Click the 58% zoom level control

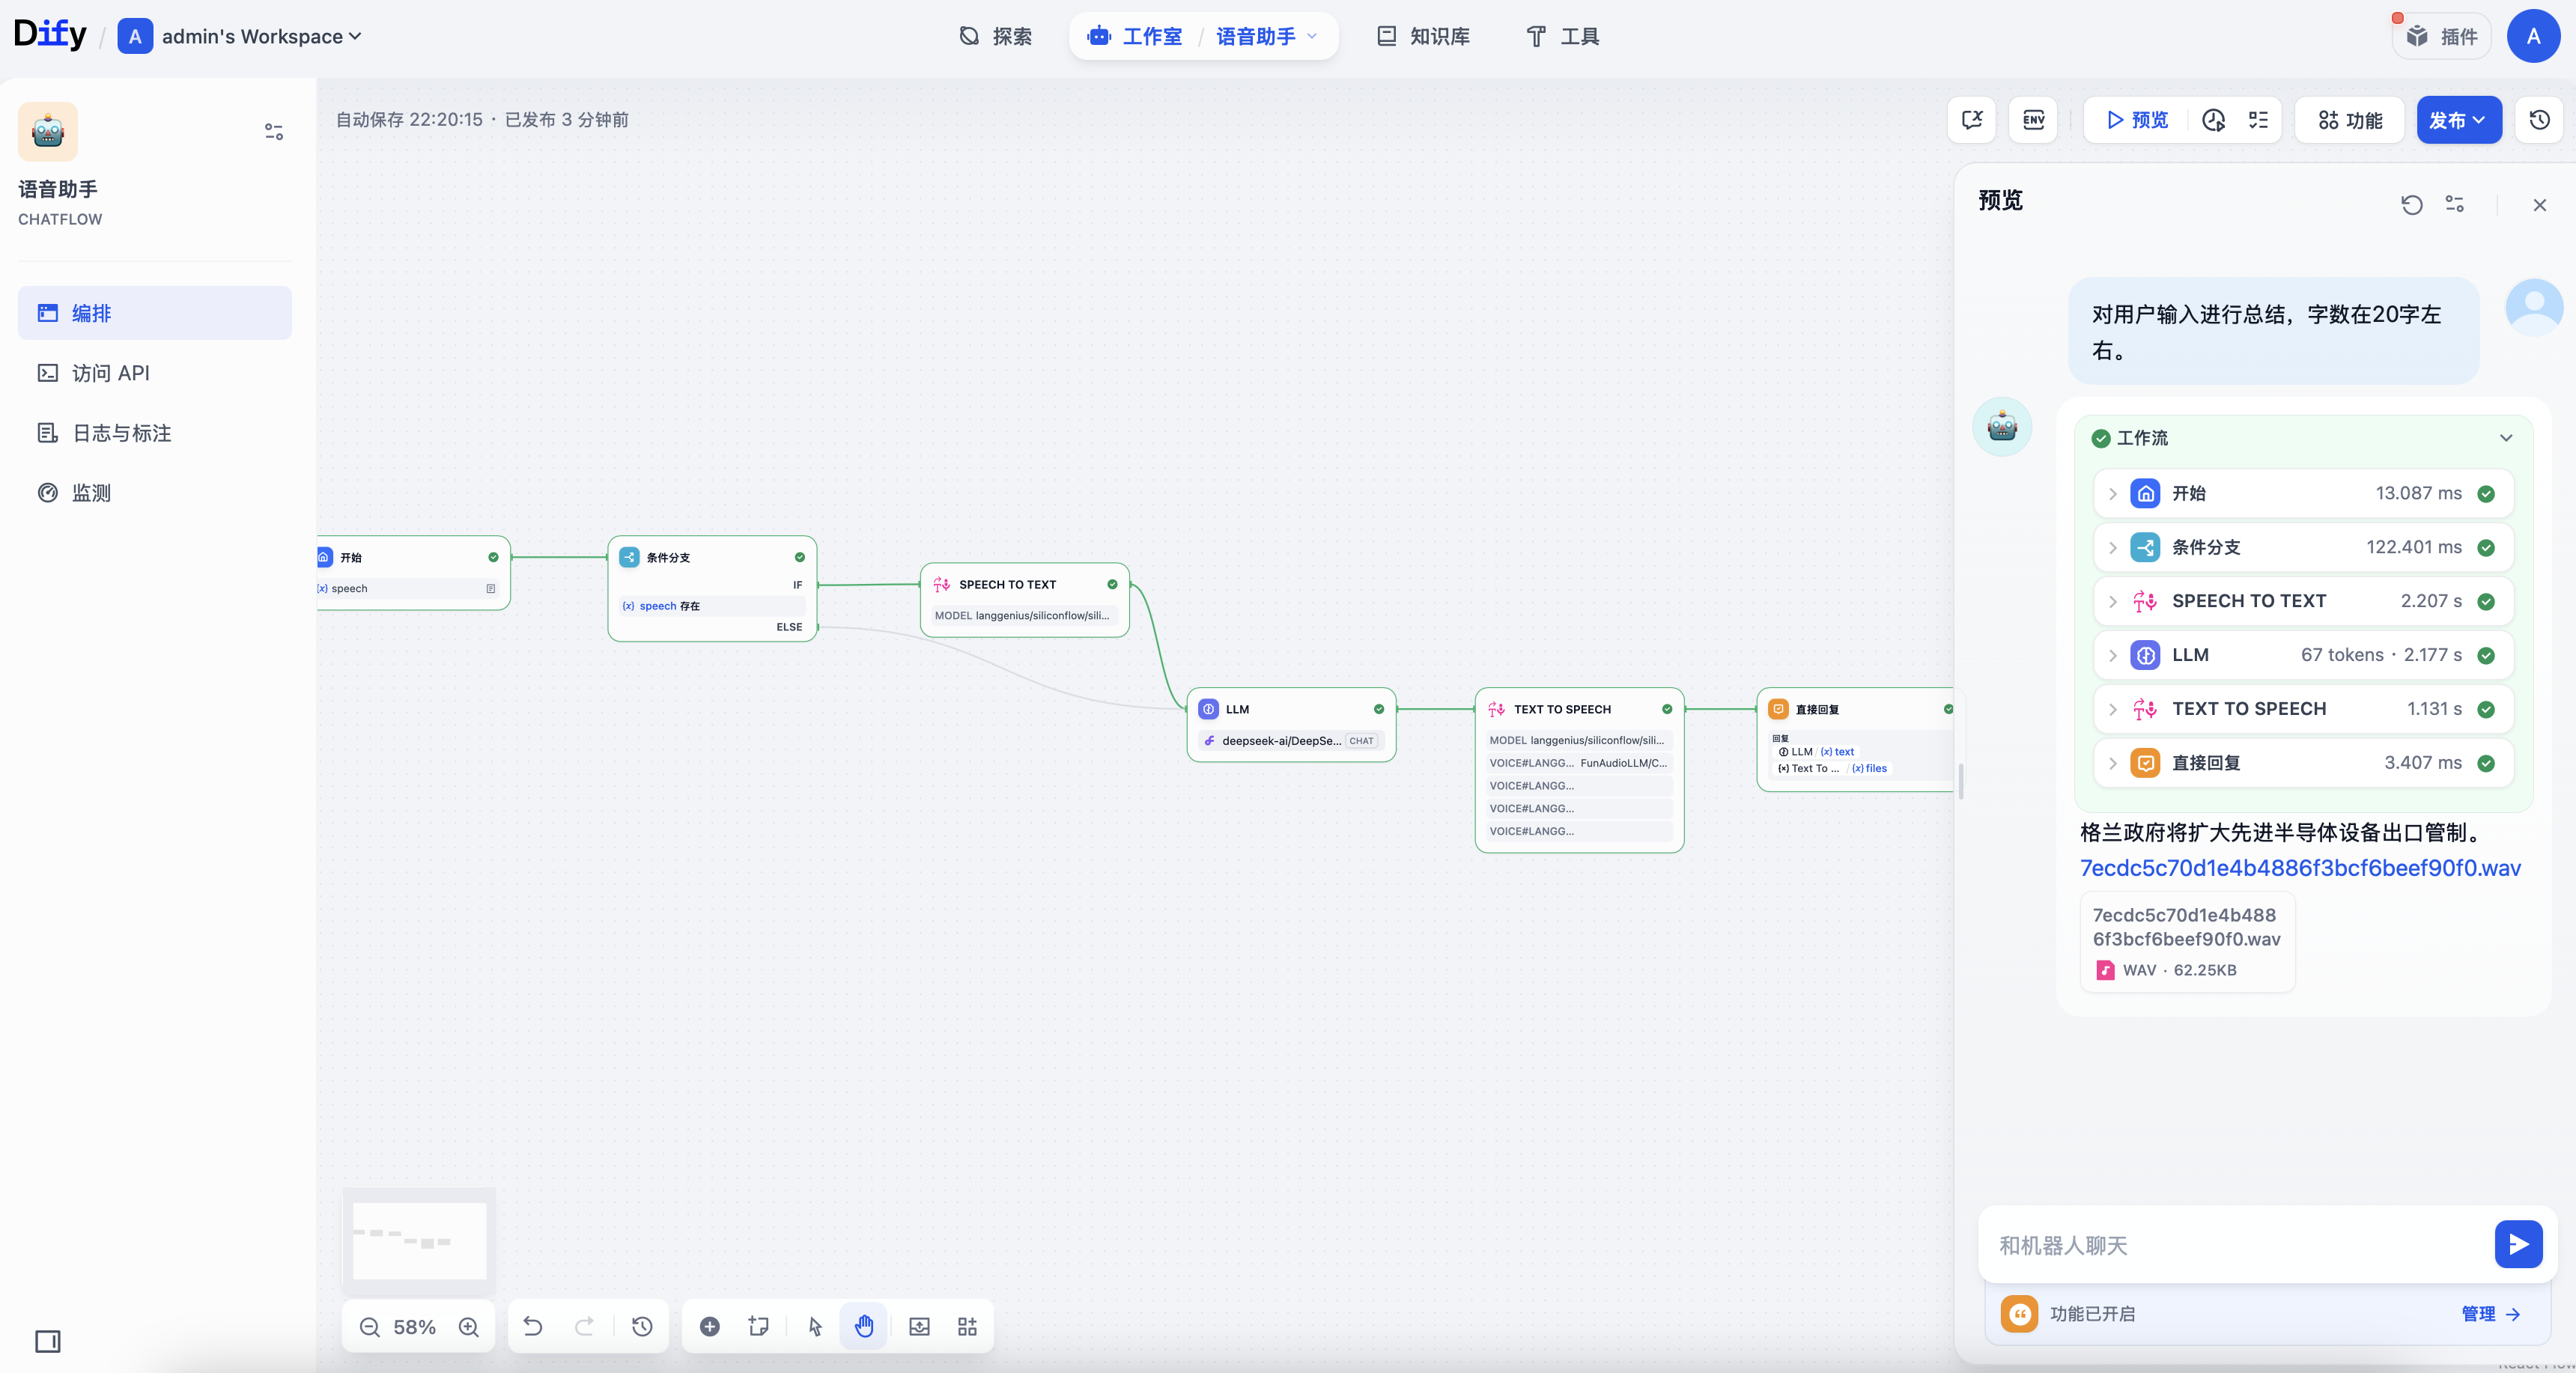tap(414, 1327)
